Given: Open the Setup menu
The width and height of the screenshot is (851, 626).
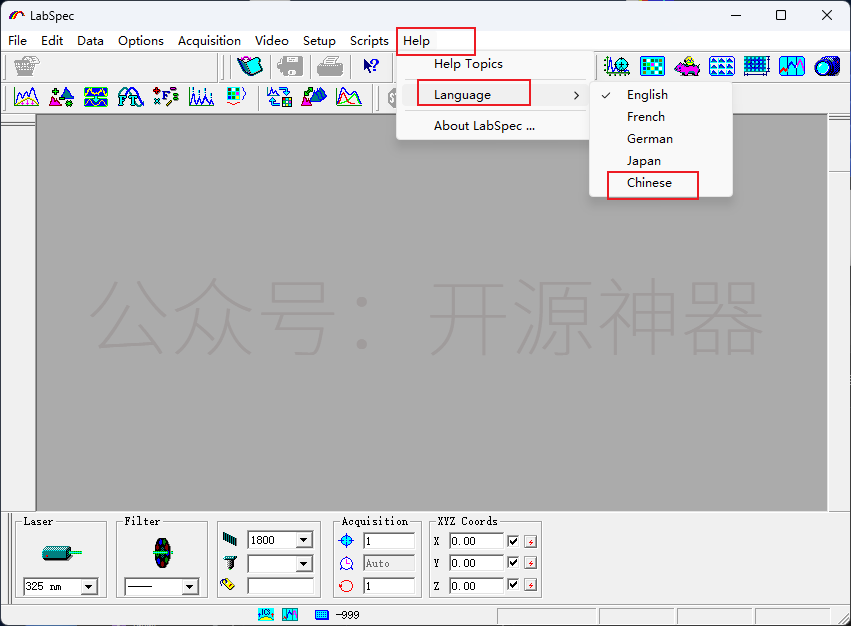Looking at the screenshot, I should click(x=319, y=41).
